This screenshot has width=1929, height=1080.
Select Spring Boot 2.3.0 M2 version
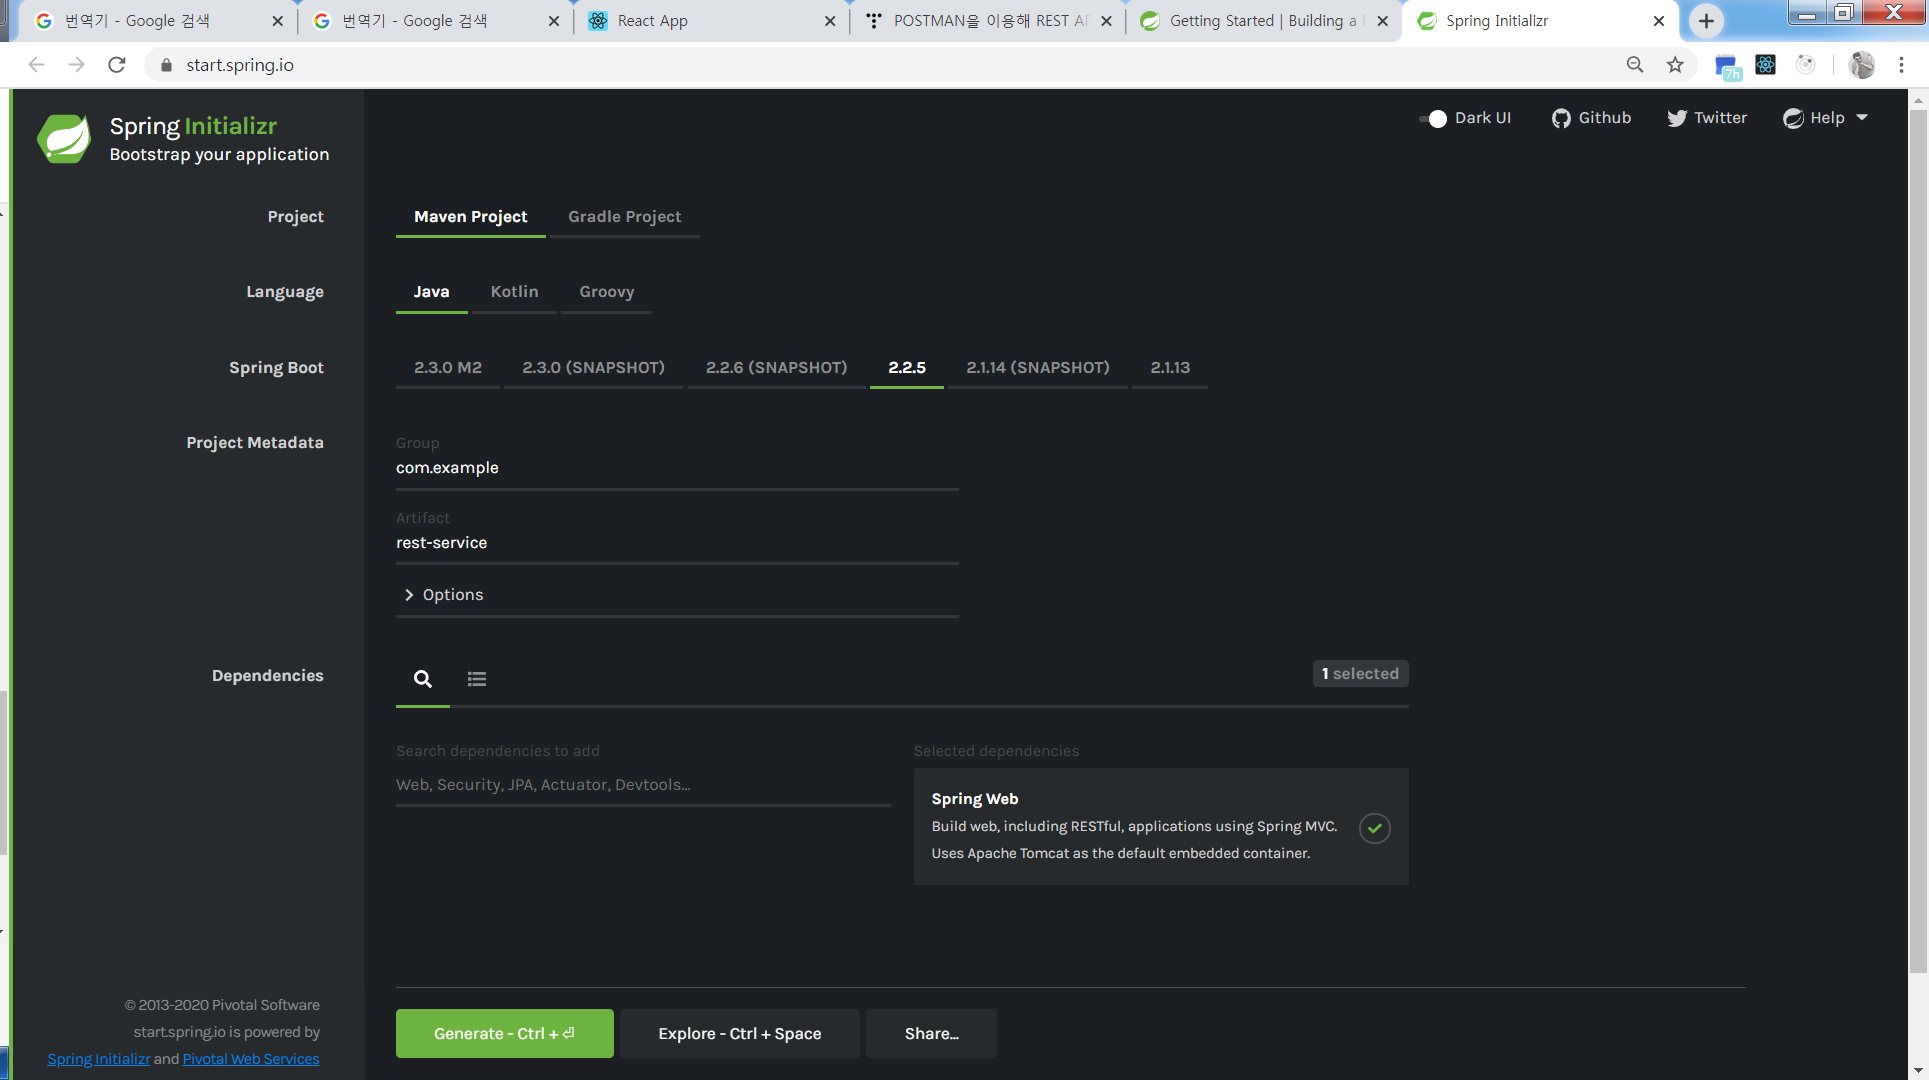(447, 368)
